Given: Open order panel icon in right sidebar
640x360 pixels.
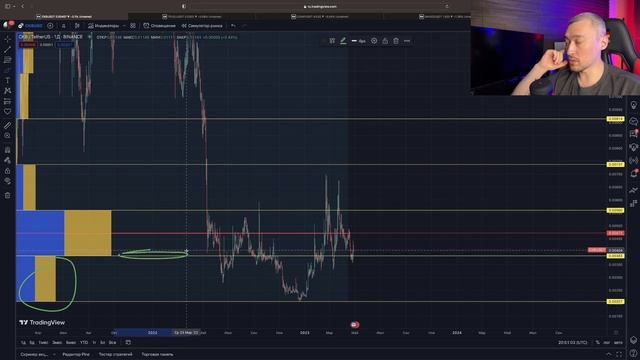Looking at the screenshot, I should (633, 190).
